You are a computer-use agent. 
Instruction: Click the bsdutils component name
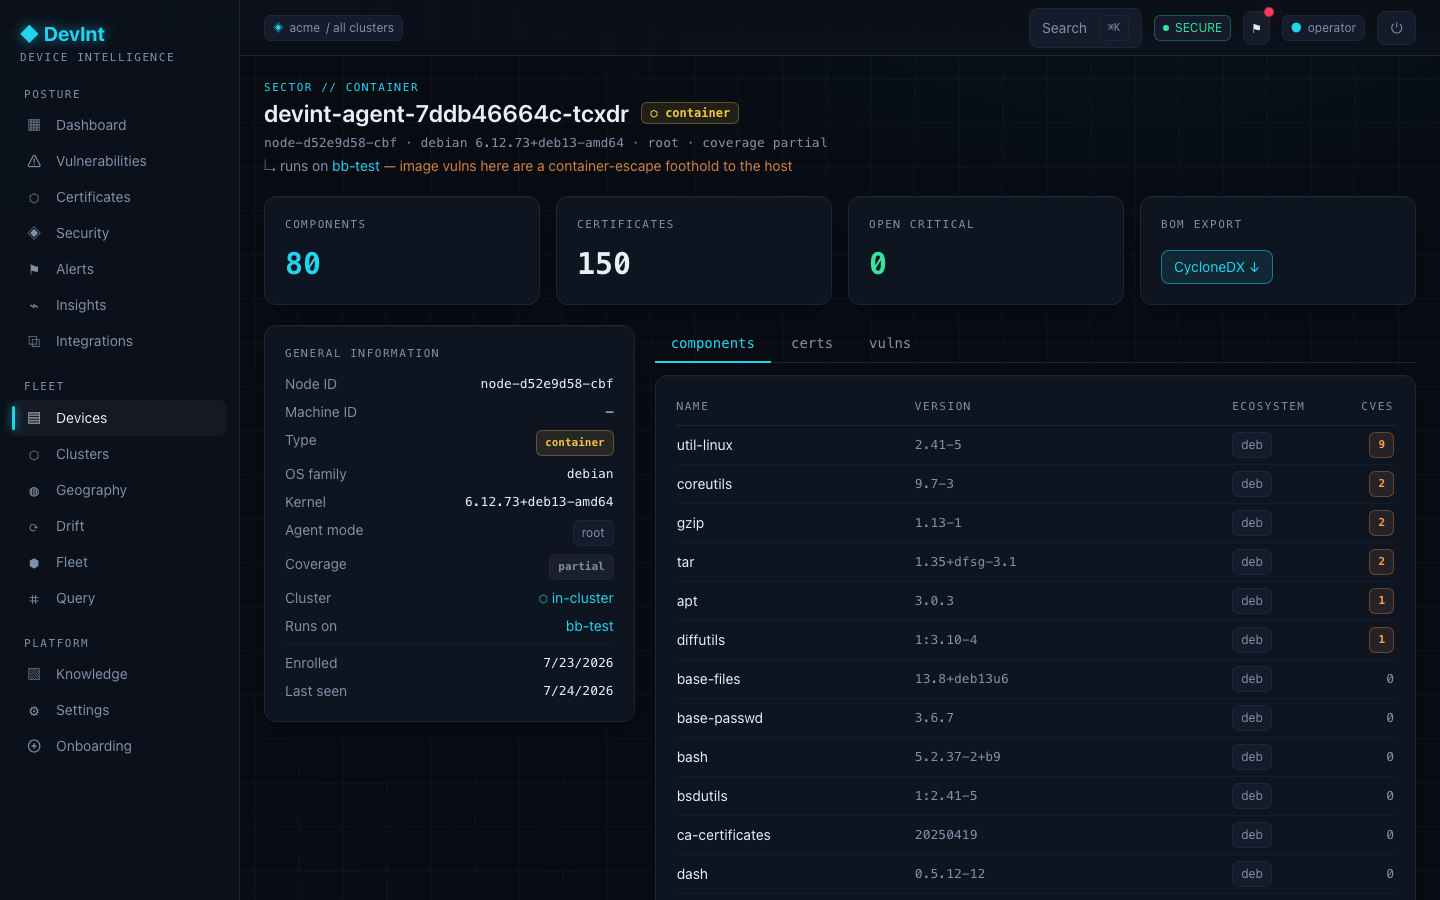[x=702, y=796]
